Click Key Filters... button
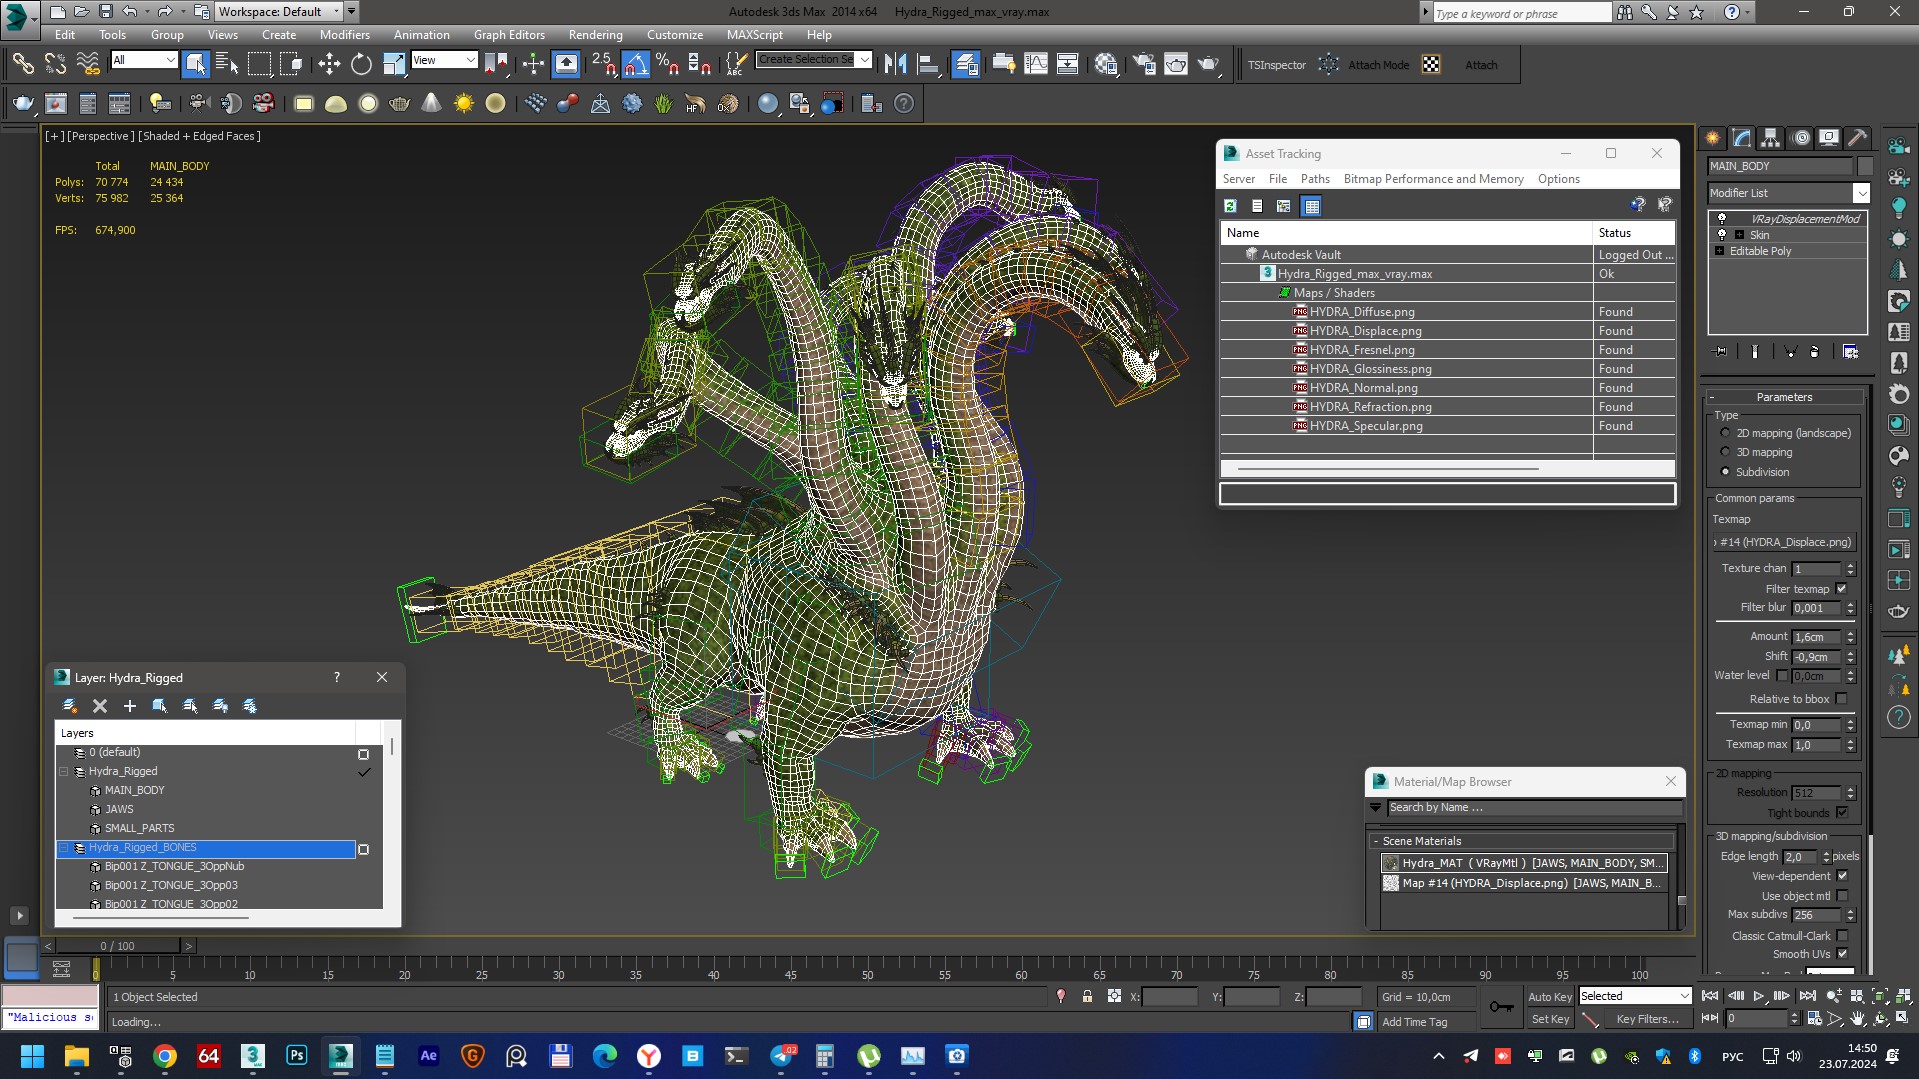This screenshot has height=1079, width=1919. pos(1647,1019)
